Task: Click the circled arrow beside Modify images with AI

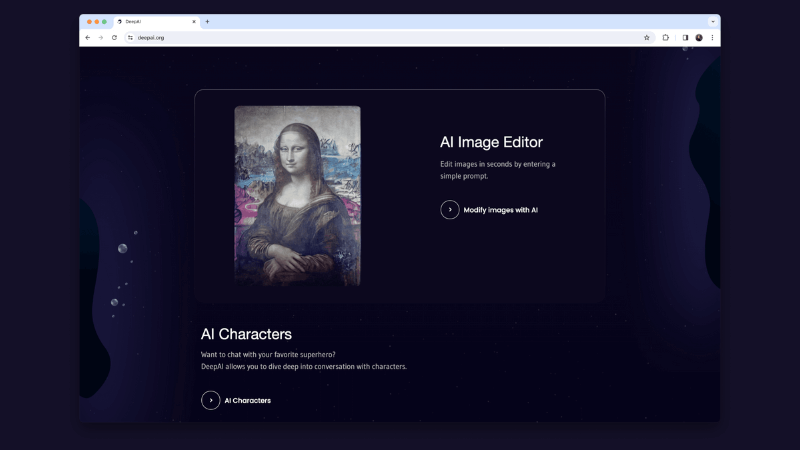Action: 449,210
